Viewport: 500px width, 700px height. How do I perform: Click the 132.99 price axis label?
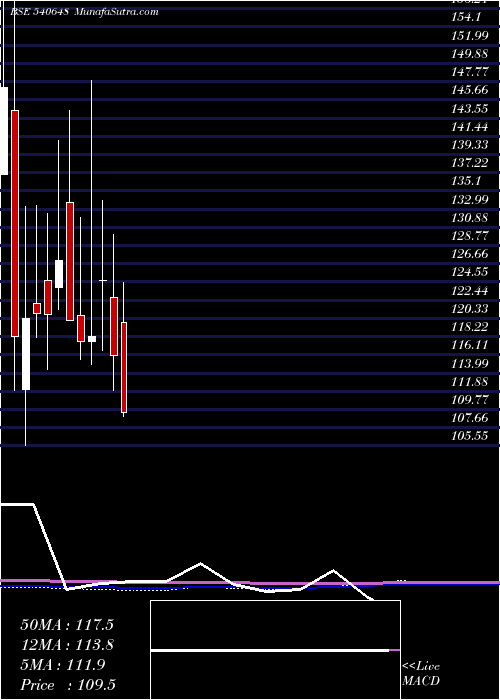click(470, 200)
